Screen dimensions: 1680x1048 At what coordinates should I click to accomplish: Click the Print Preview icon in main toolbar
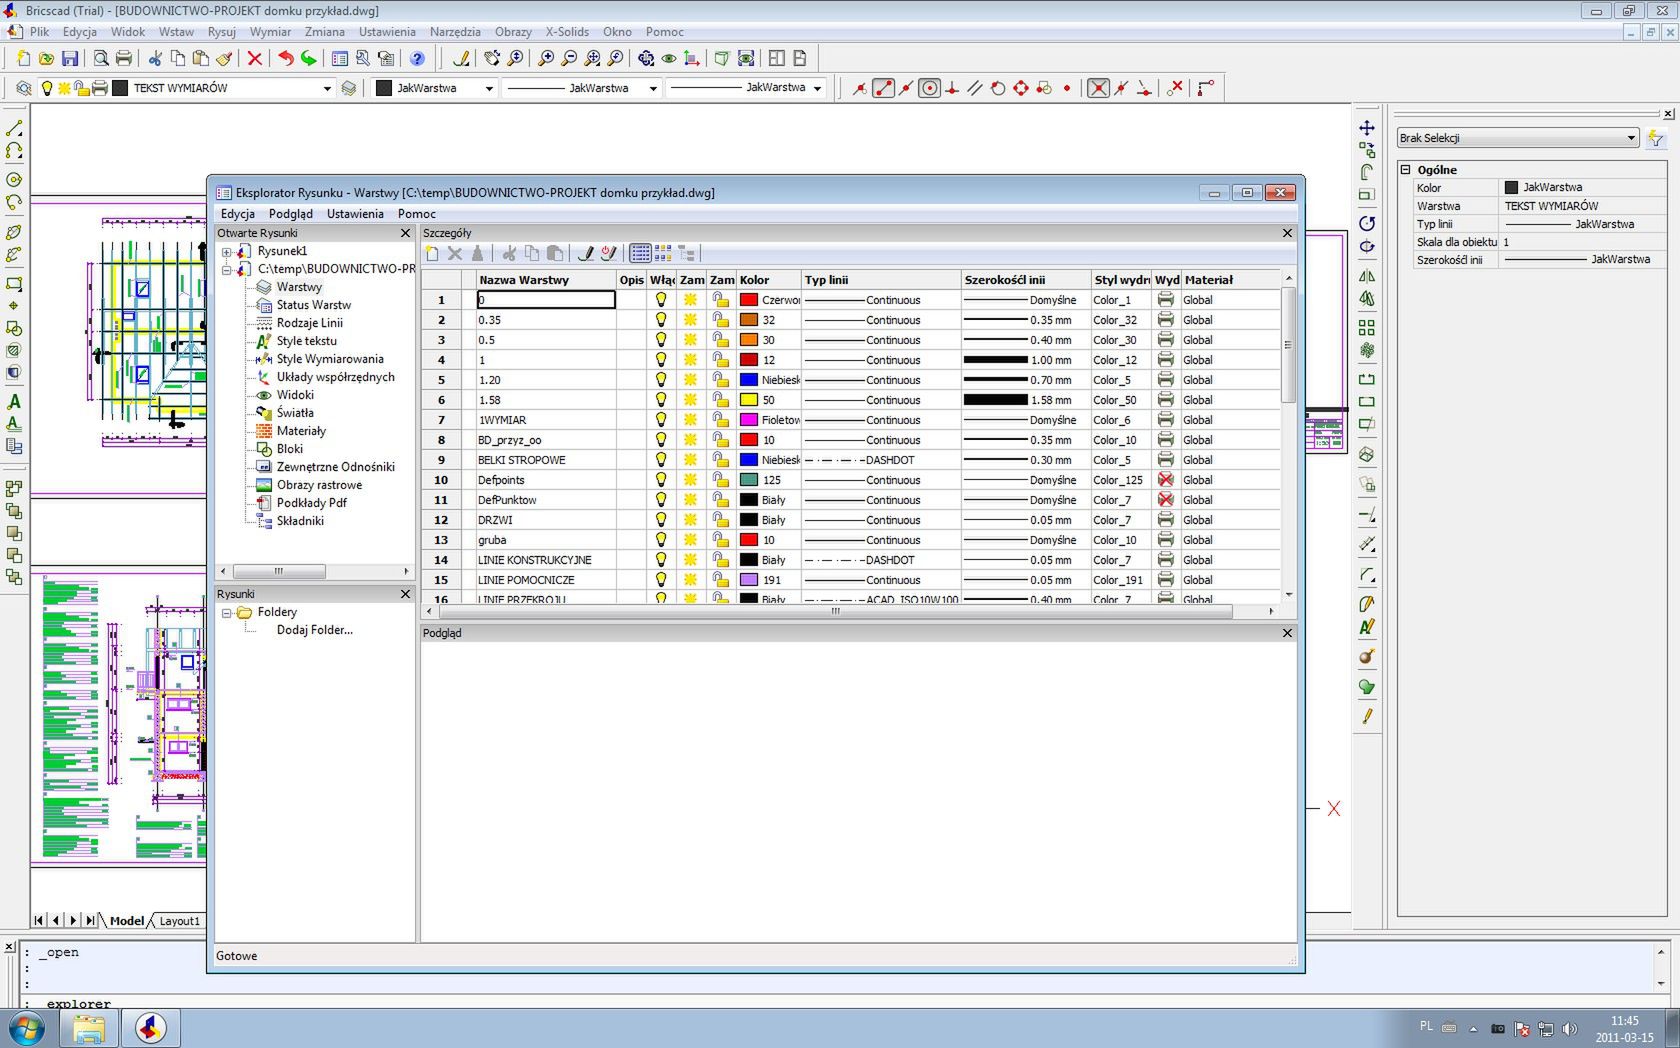click(x=101, y=58)
